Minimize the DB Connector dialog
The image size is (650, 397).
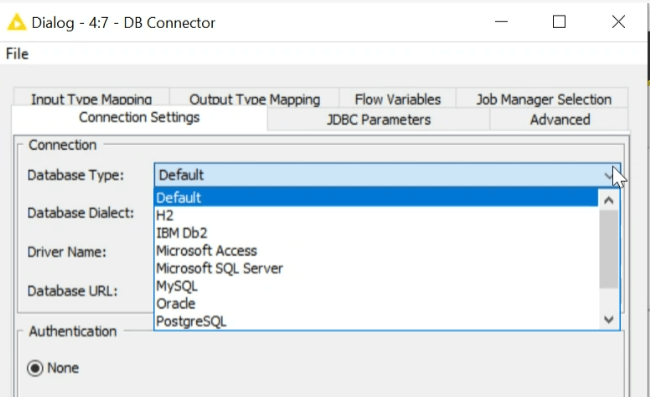click(501, 22)
